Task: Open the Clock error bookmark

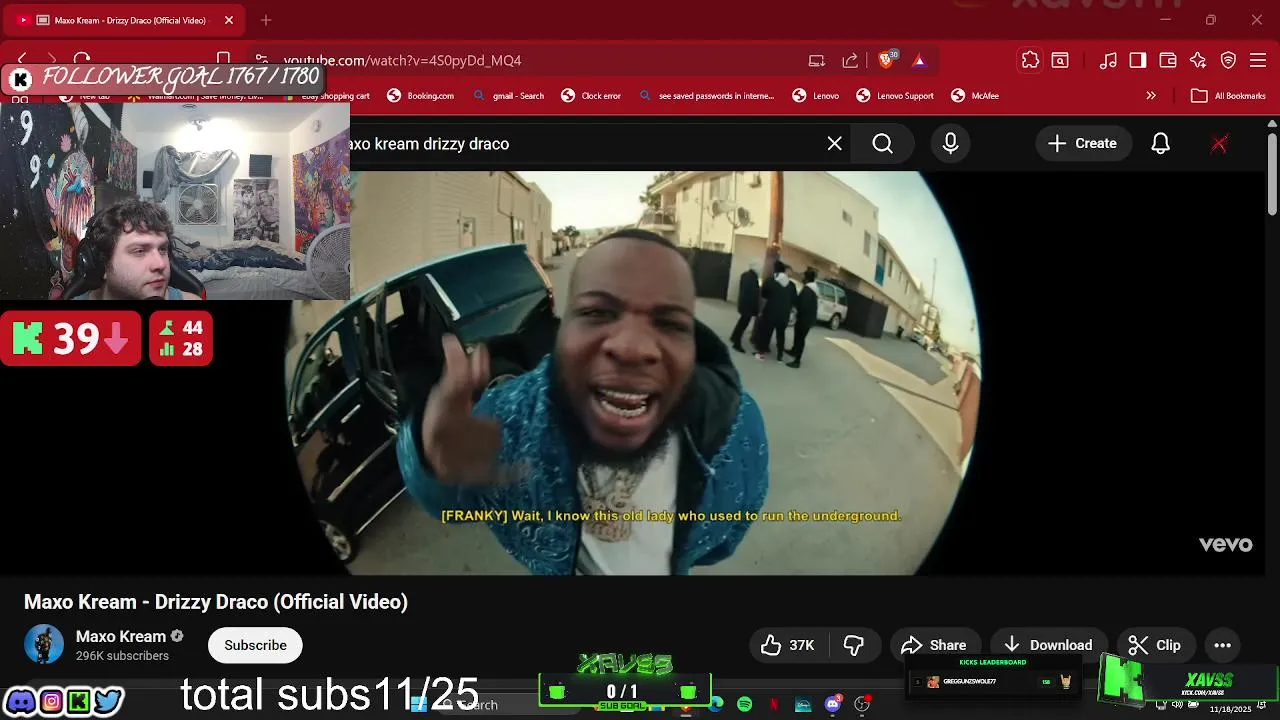Action: point(591,96)
